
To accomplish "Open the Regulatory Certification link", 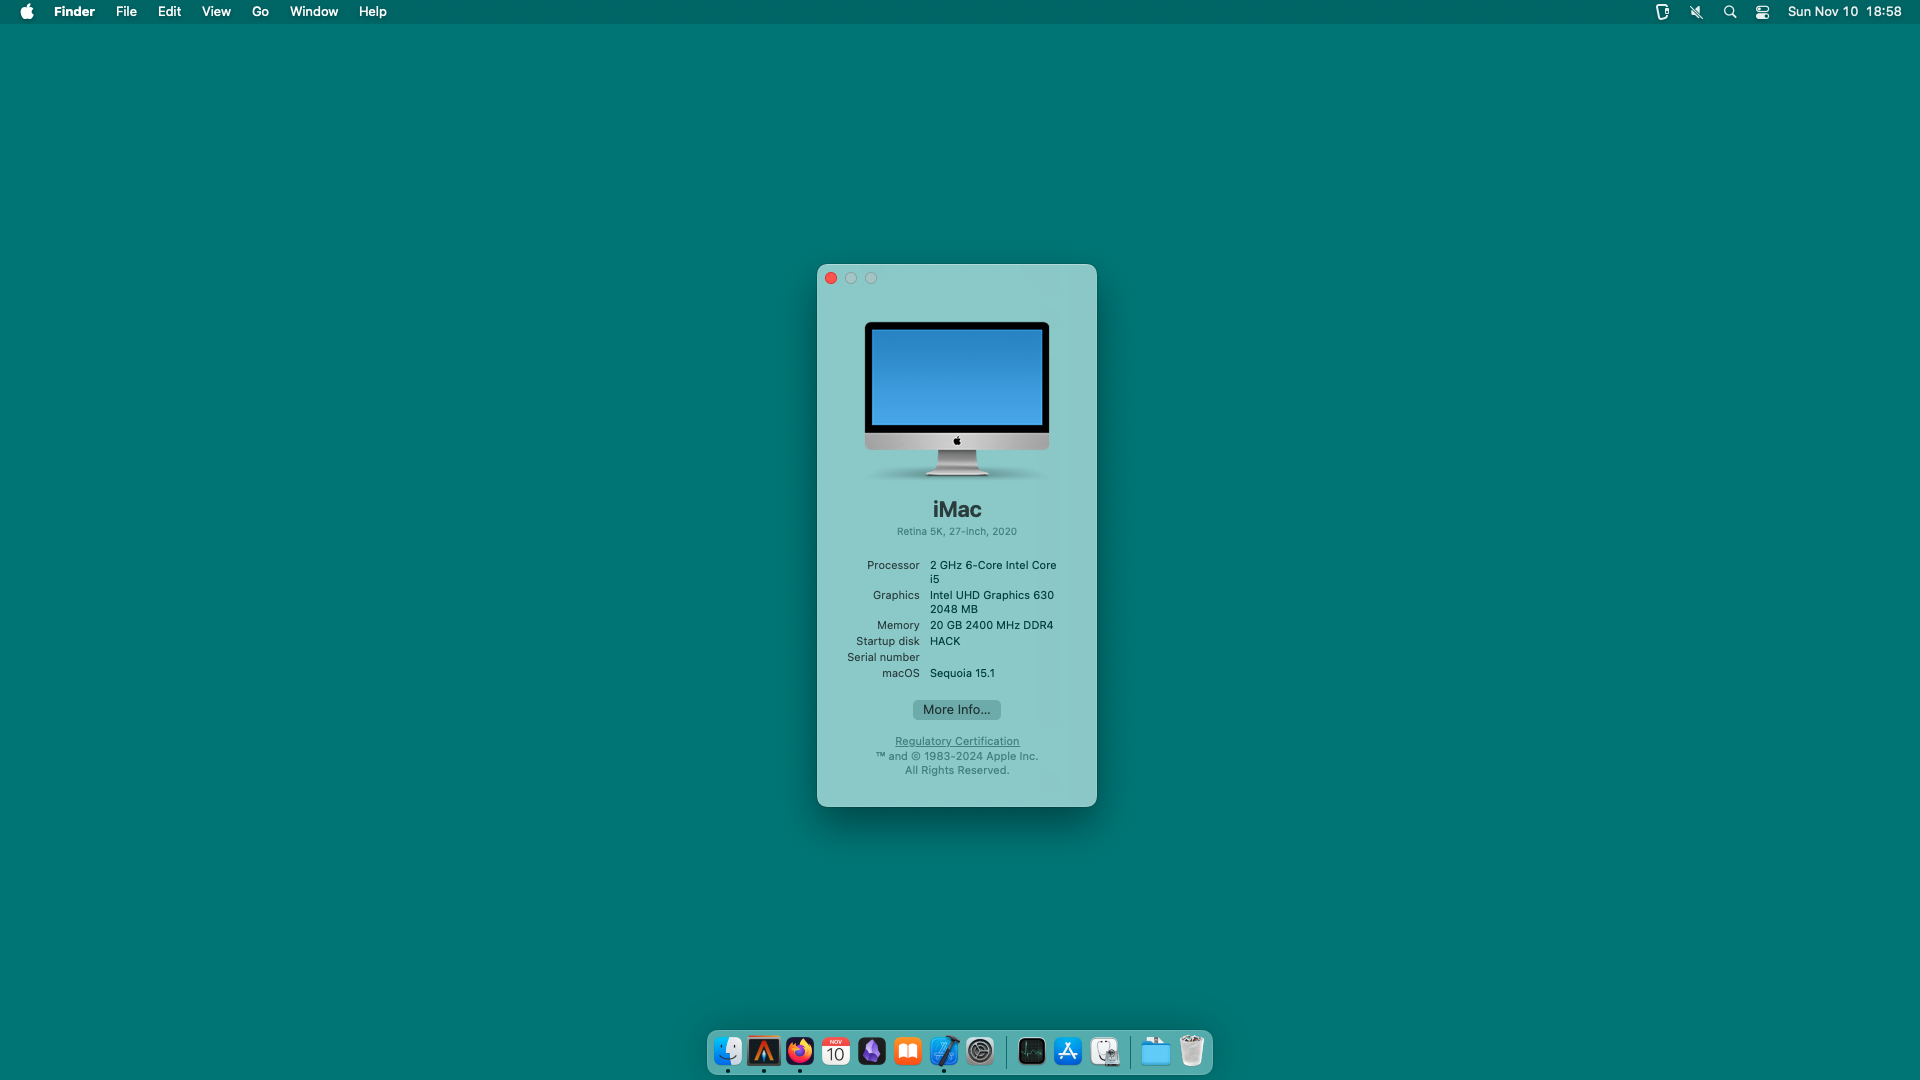I will [x=957, y=741].
